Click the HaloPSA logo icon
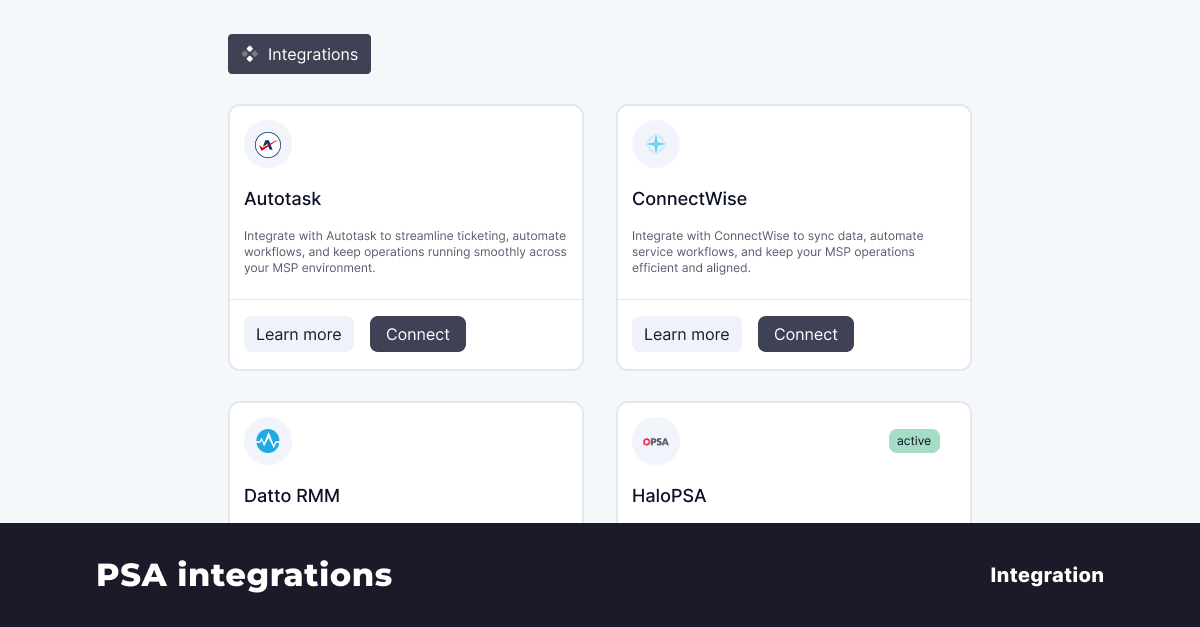 coord(656,441)
